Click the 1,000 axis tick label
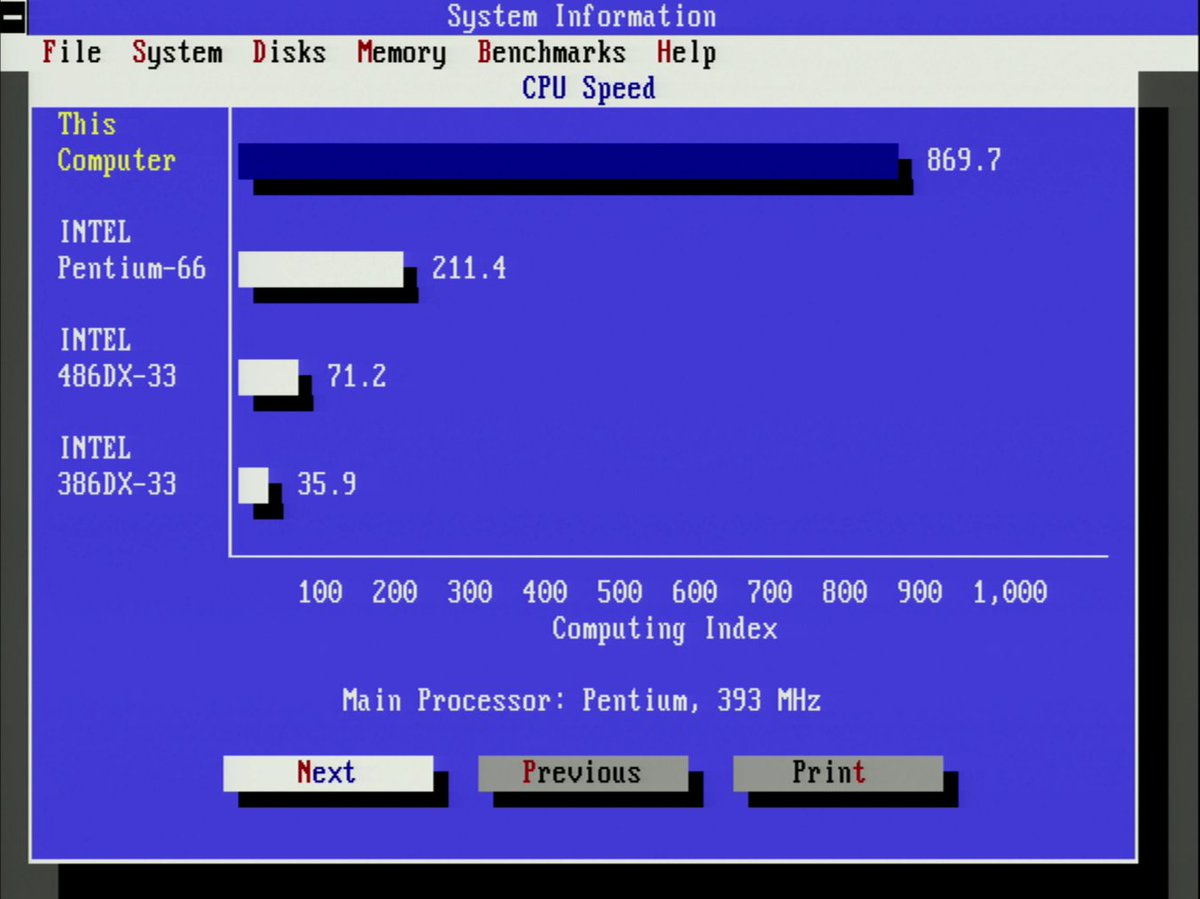 (x=1010, y=592)
